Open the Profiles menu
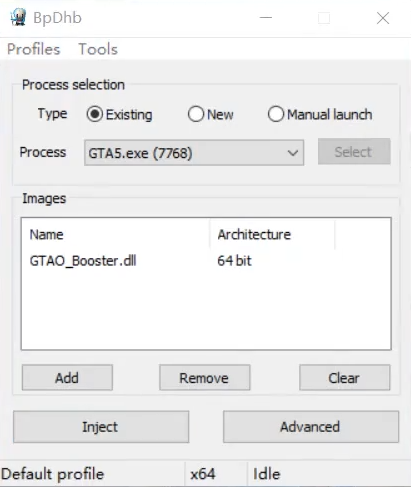Screen dimensions: 411x487 pyautogui.click(x=34, y=49)
